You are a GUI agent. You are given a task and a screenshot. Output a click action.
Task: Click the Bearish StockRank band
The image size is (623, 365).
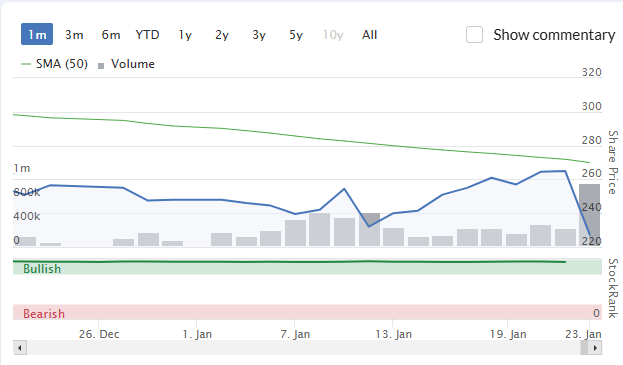coord(307,312)
